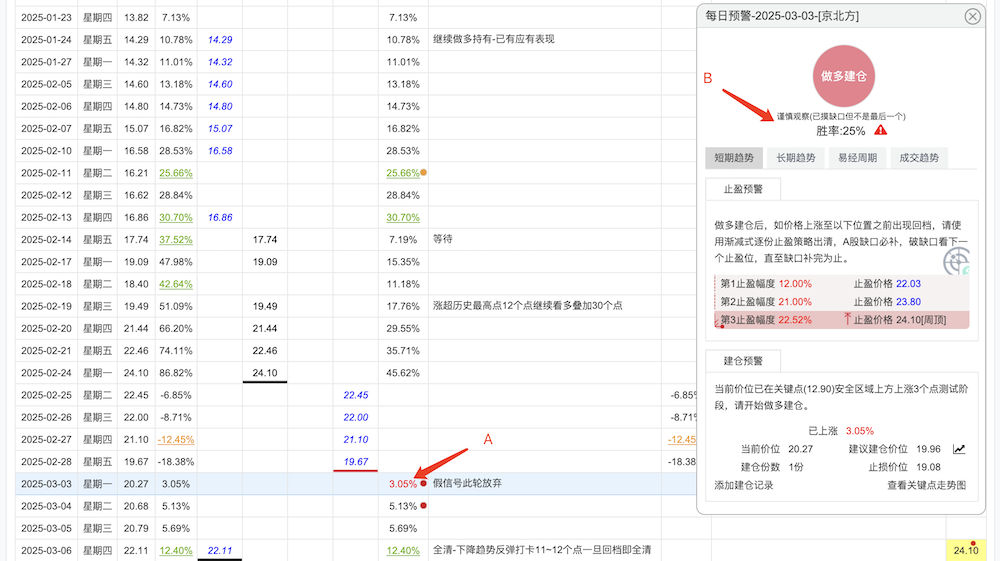Click the 已上涨 3.05% value in the popup
This screenshot has width=1000, height=561.
click(x=860, y=431)
